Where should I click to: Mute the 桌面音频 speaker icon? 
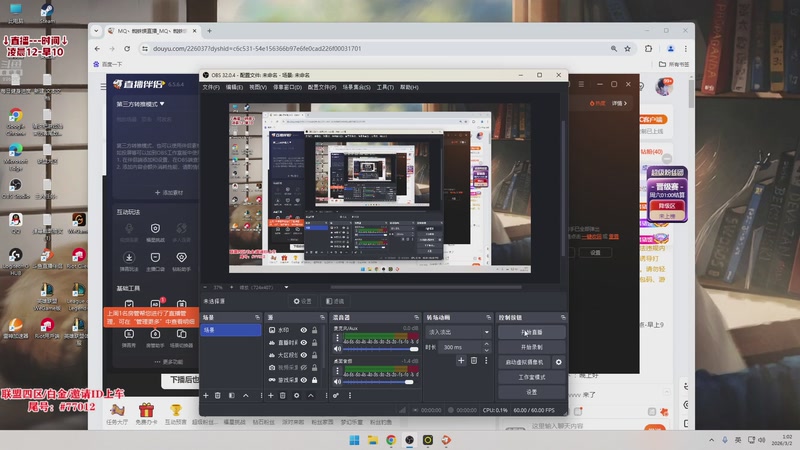(337, 382)
